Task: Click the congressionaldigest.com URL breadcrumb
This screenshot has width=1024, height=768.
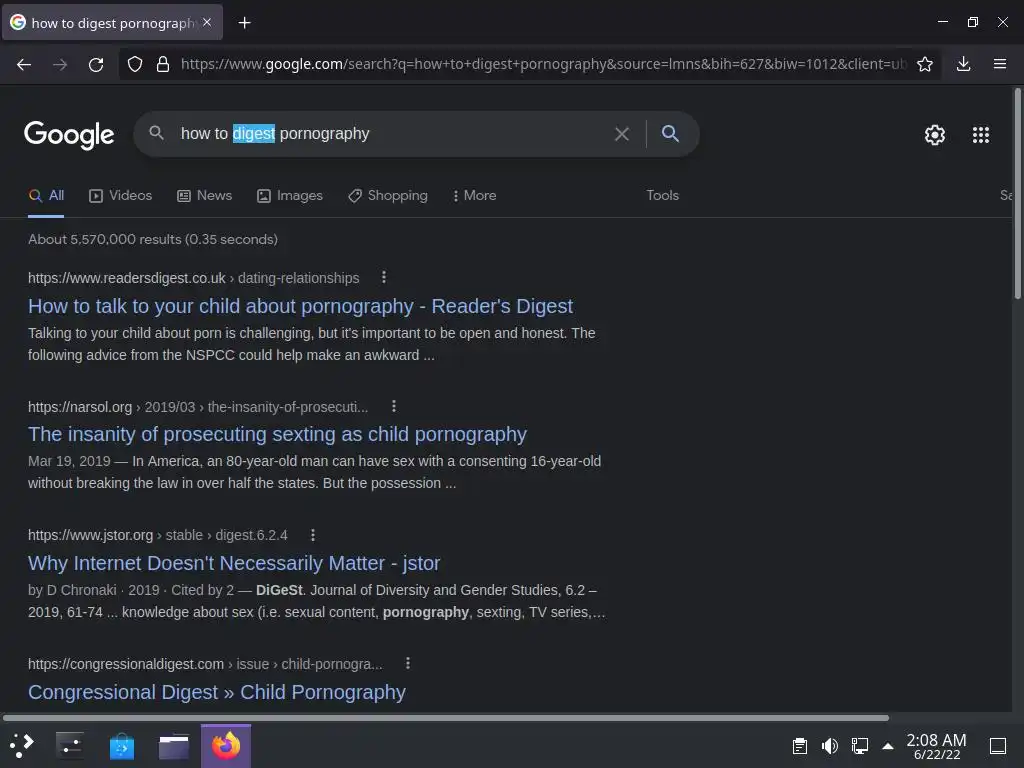Action: pyautogui.click(x=205, y=664)
